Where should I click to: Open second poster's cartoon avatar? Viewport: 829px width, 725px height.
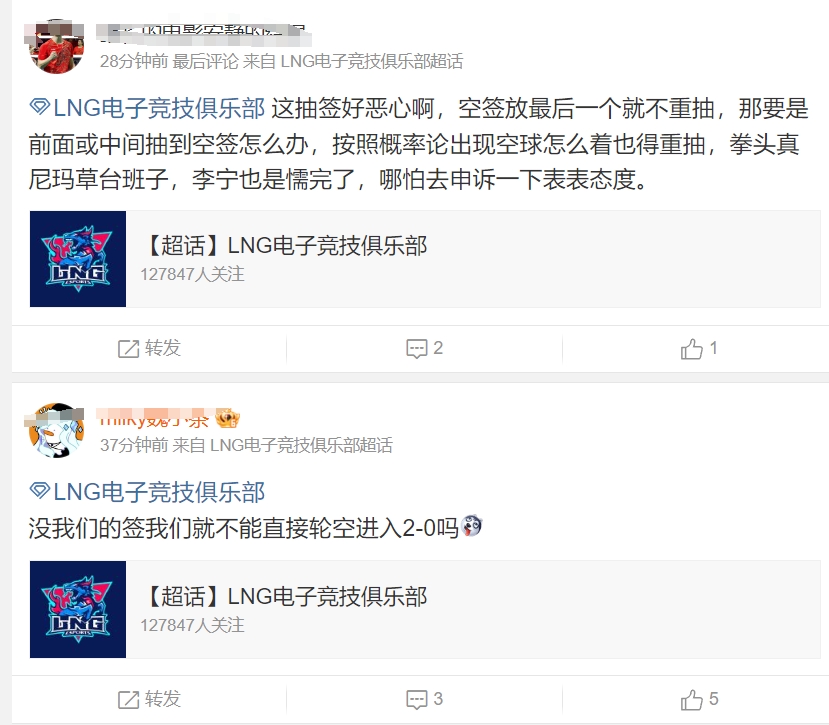tap(56, 430)
